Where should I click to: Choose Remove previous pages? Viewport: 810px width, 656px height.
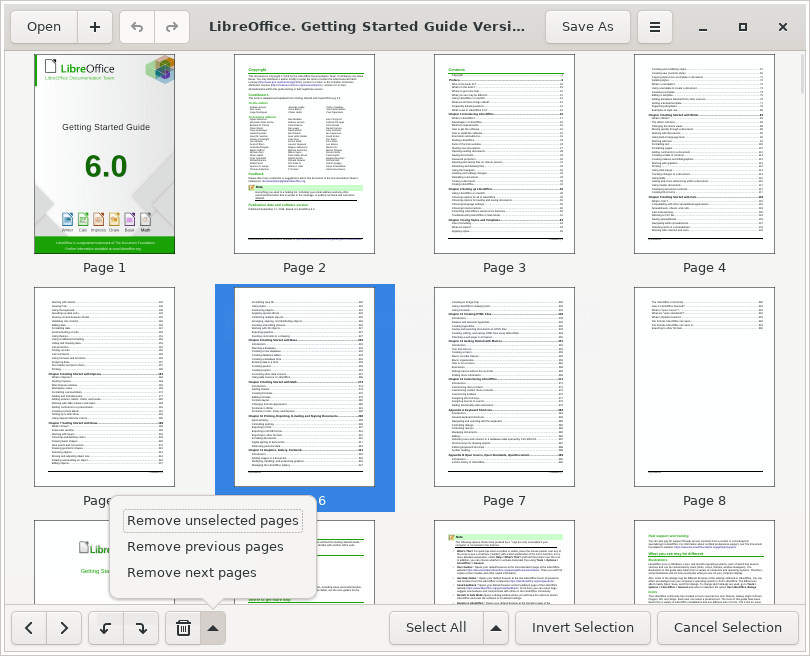205,546
